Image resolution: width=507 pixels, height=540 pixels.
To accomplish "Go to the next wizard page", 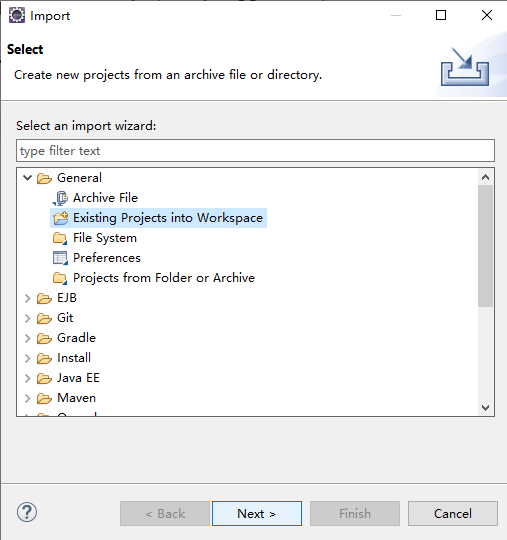I will point(257,513).
